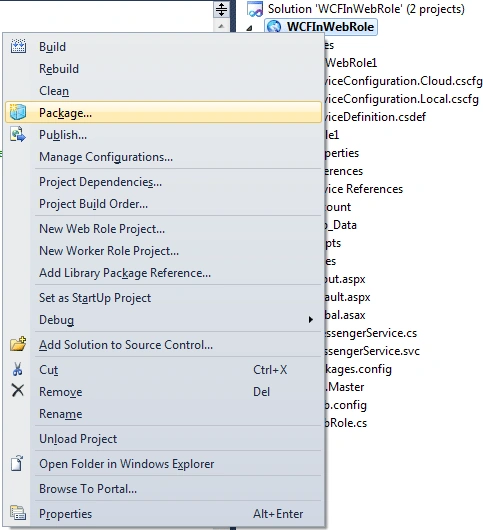483x530 pixels.
Task: Click the WCFInWebRole project globe icon
Action: pyautogui.click(x=274, y=27)
